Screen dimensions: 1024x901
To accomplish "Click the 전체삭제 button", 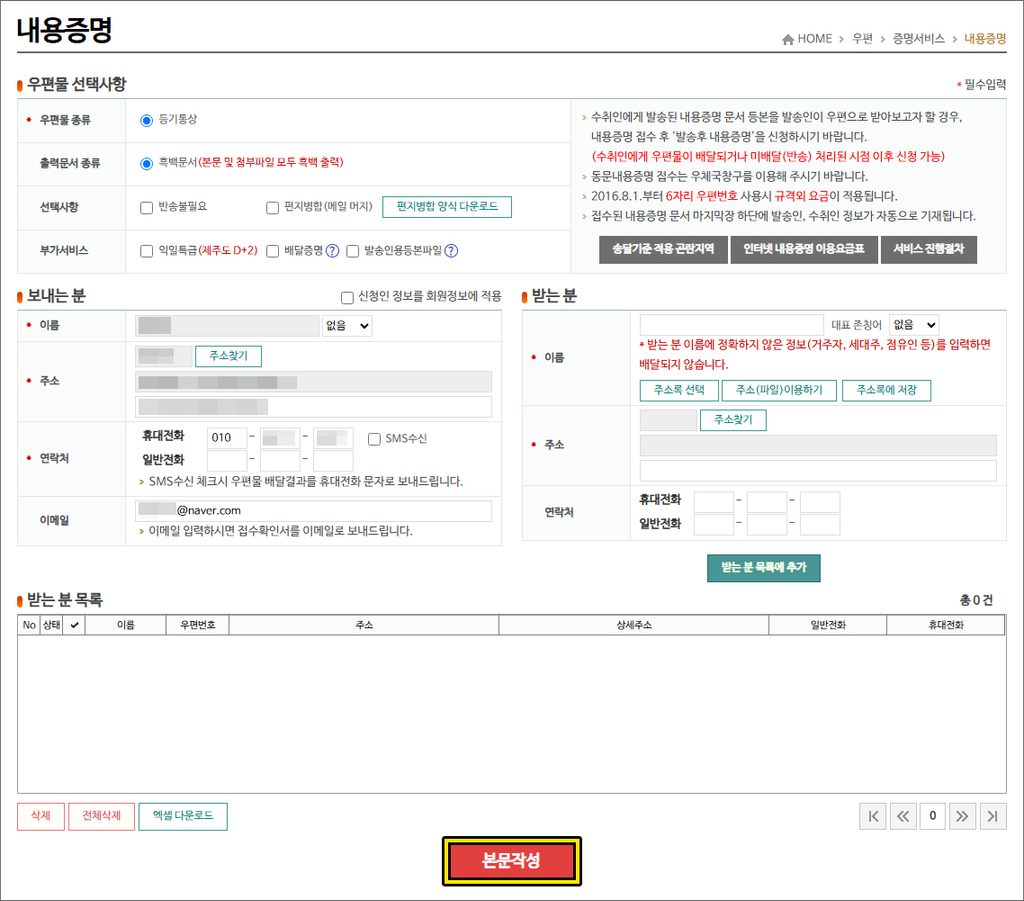I will (101, 816).
